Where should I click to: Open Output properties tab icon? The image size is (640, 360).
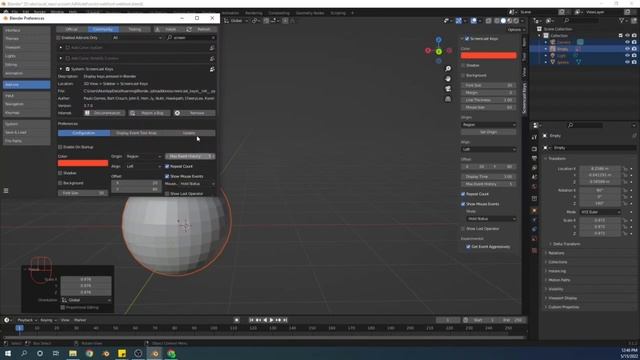[x=534, y=158]
